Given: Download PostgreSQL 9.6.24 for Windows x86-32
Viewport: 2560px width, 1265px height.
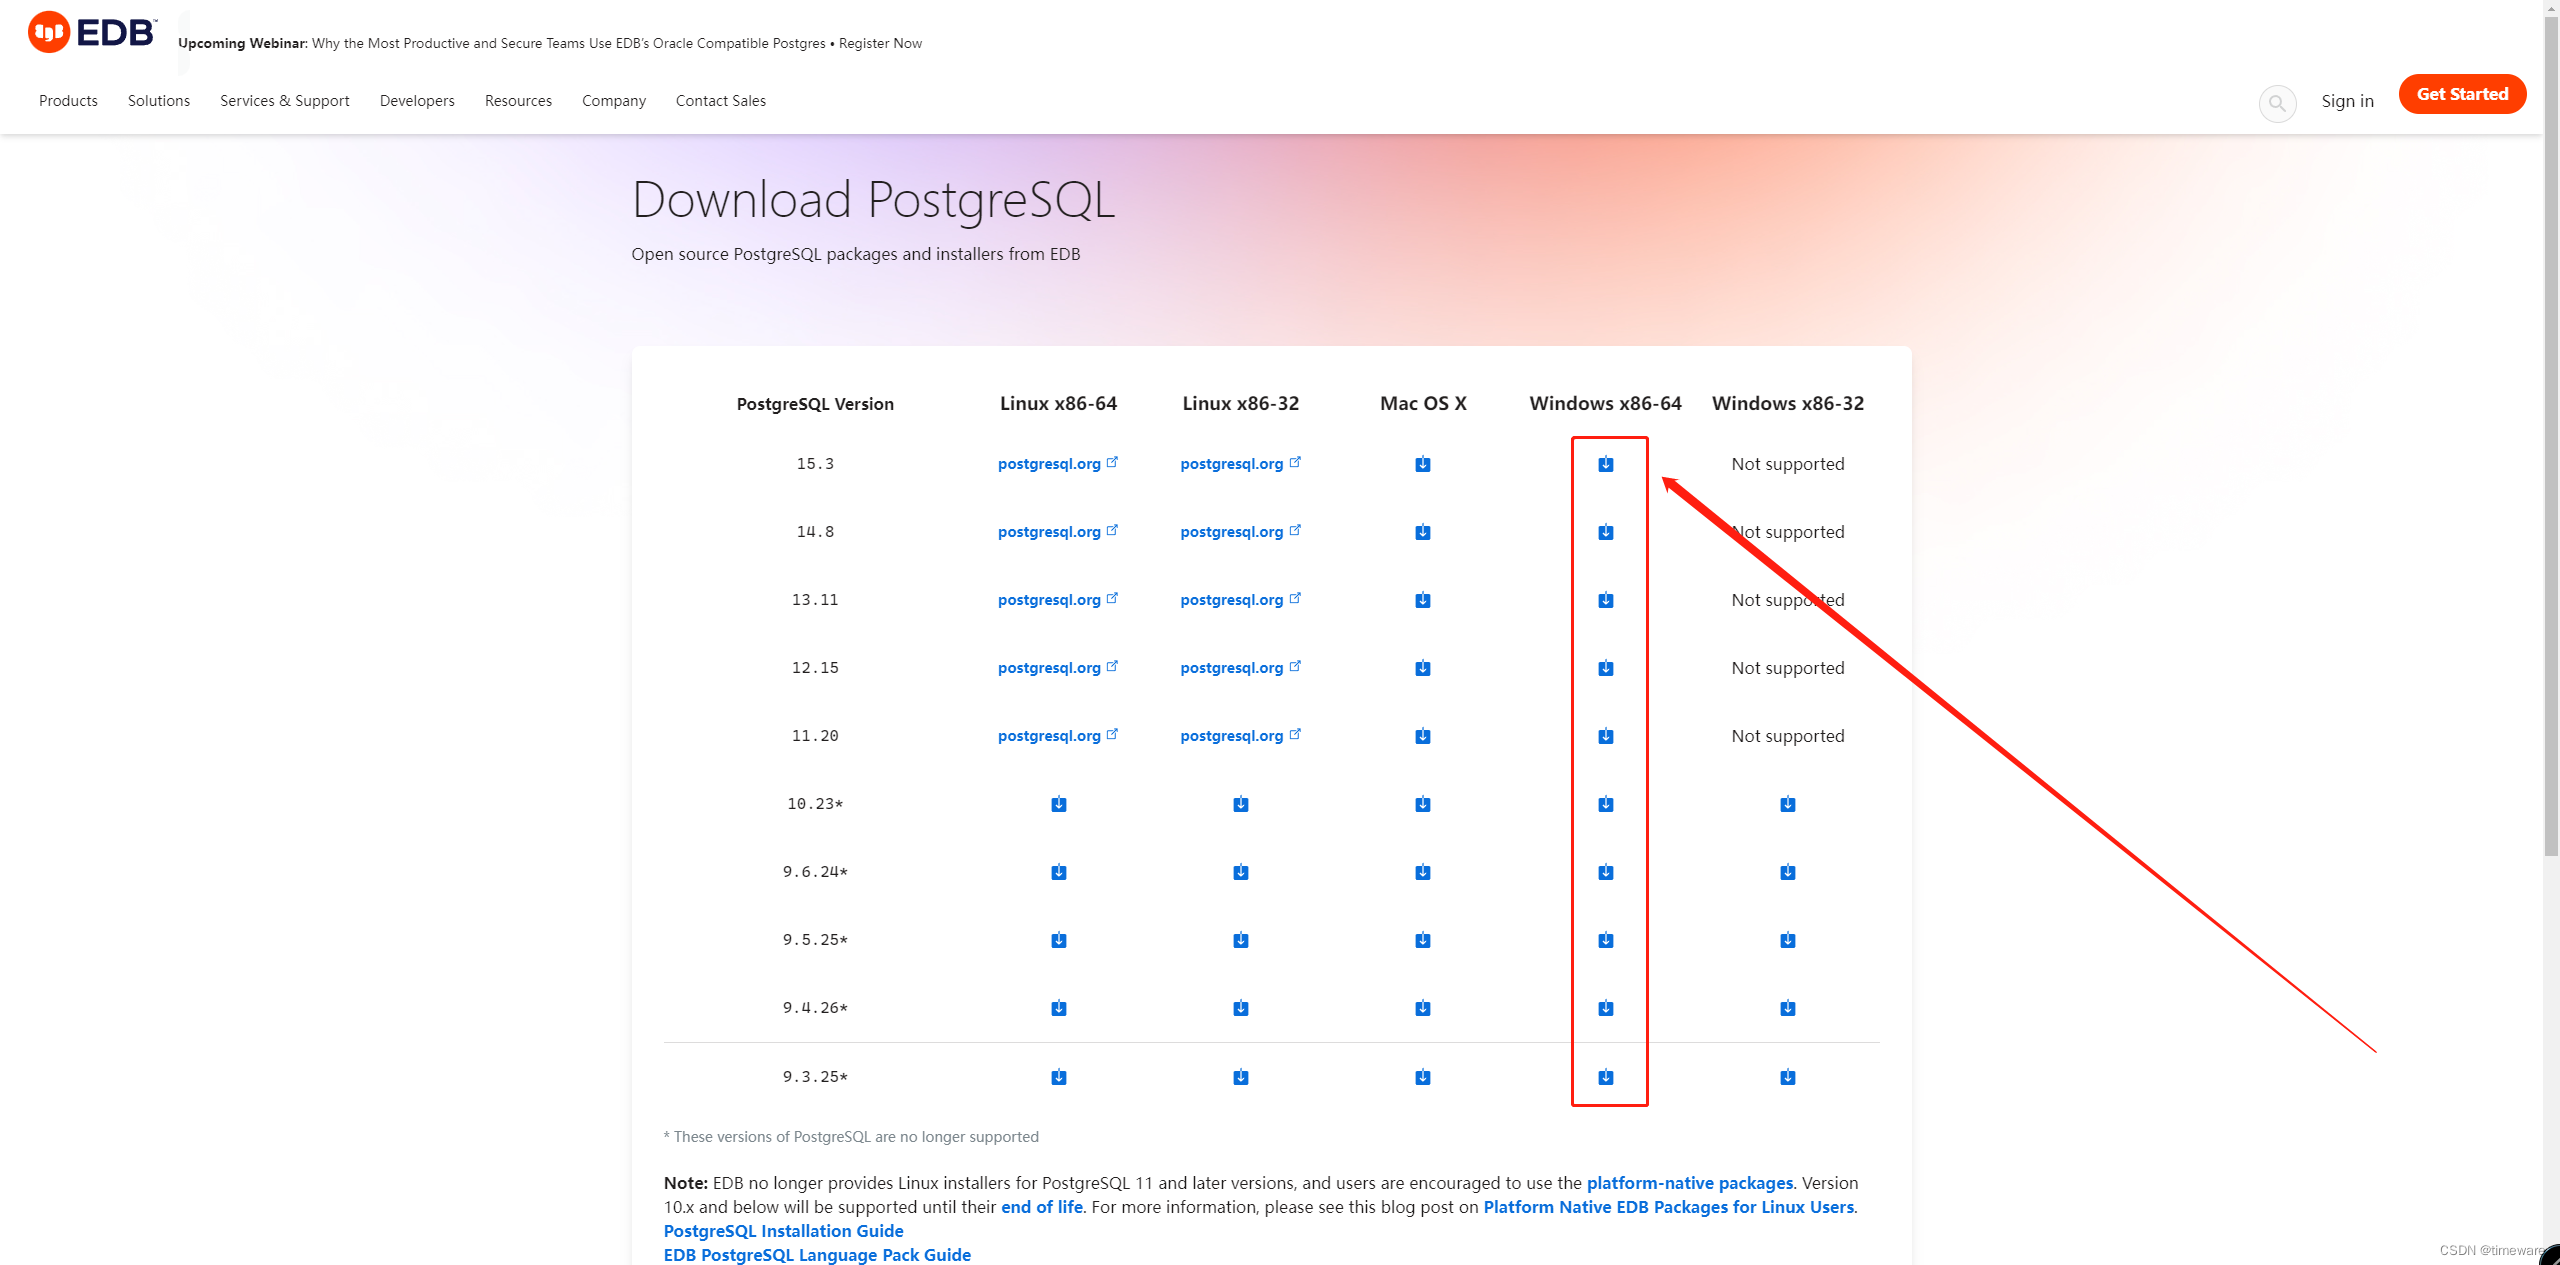Looking at the screenshot, I should [1787, 872].
